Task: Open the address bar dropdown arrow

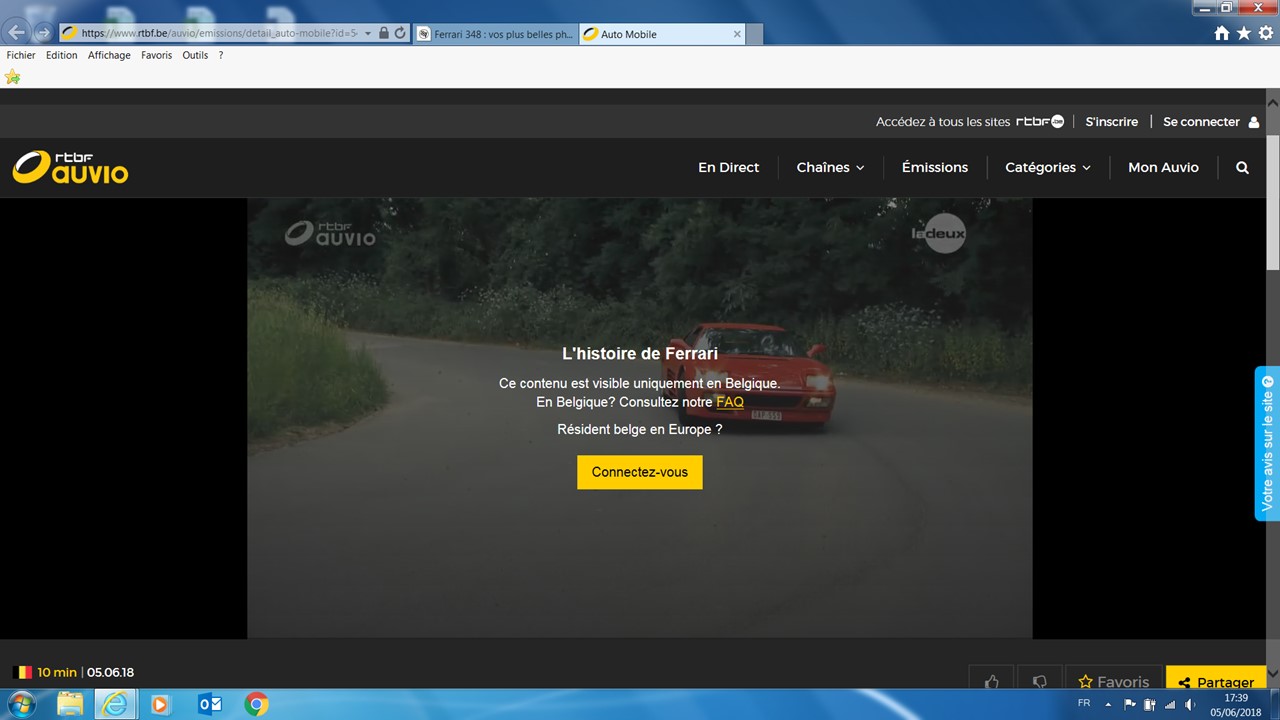Action: 368,33
